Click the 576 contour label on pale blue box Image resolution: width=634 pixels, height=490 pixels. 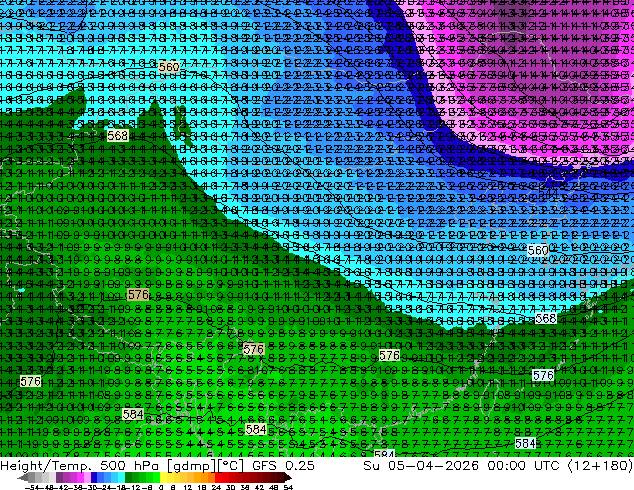[543, 376]
